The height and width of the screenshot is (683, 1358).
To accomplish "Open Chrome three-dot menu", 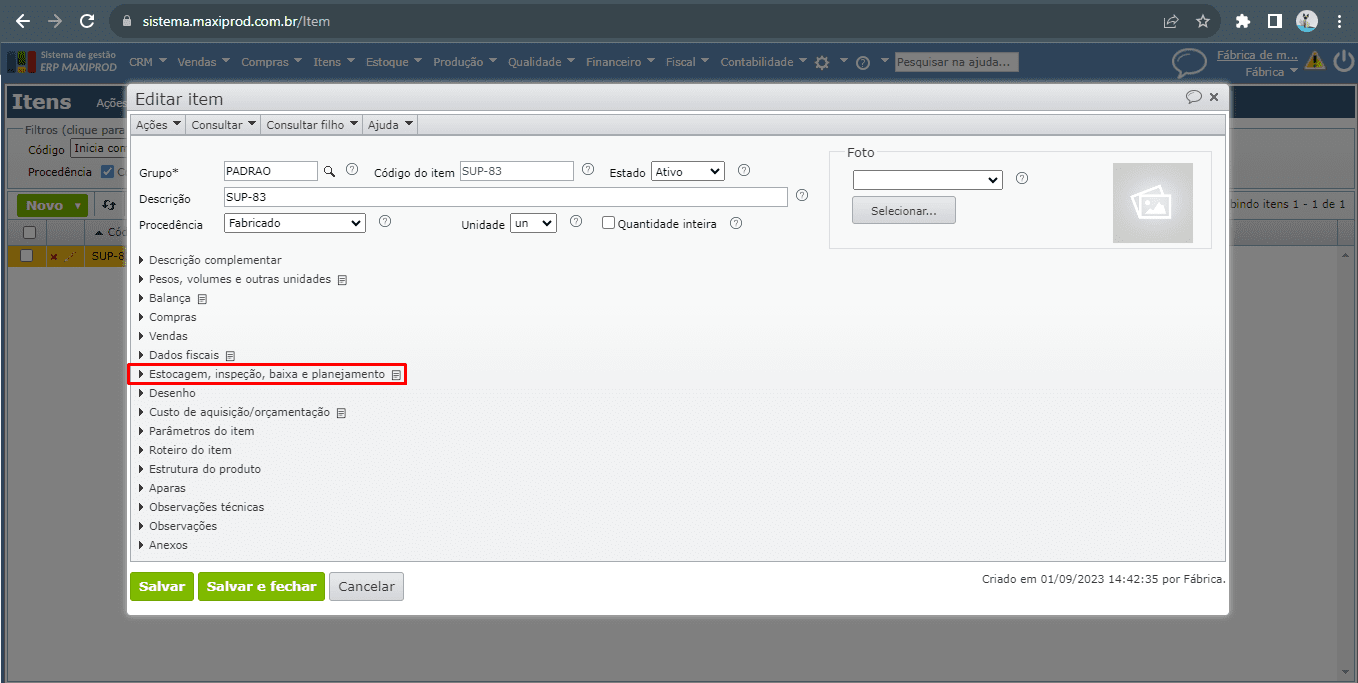I will [x=1339, y=21].
